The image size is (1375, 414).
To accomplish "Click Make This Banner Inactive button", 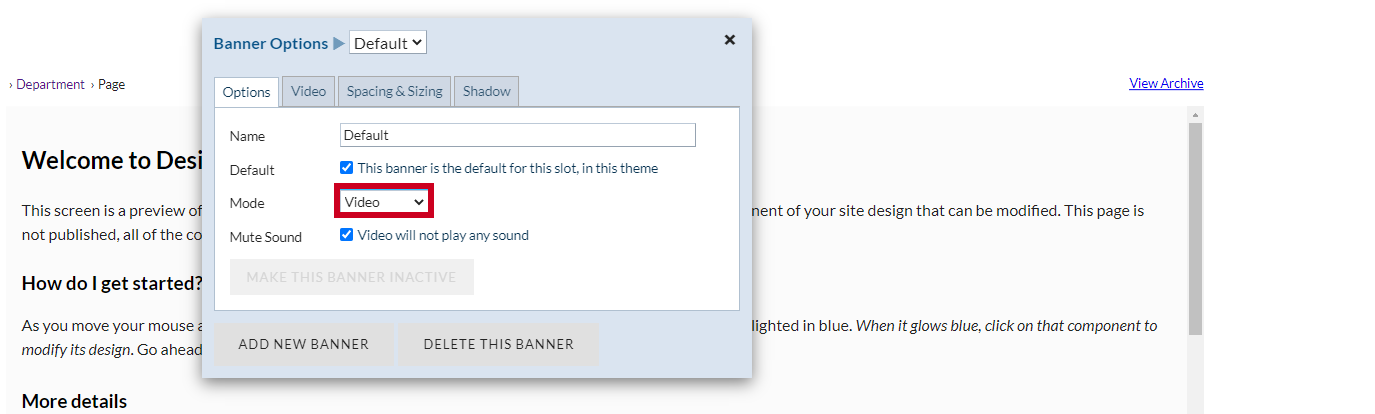I will 351,277.
